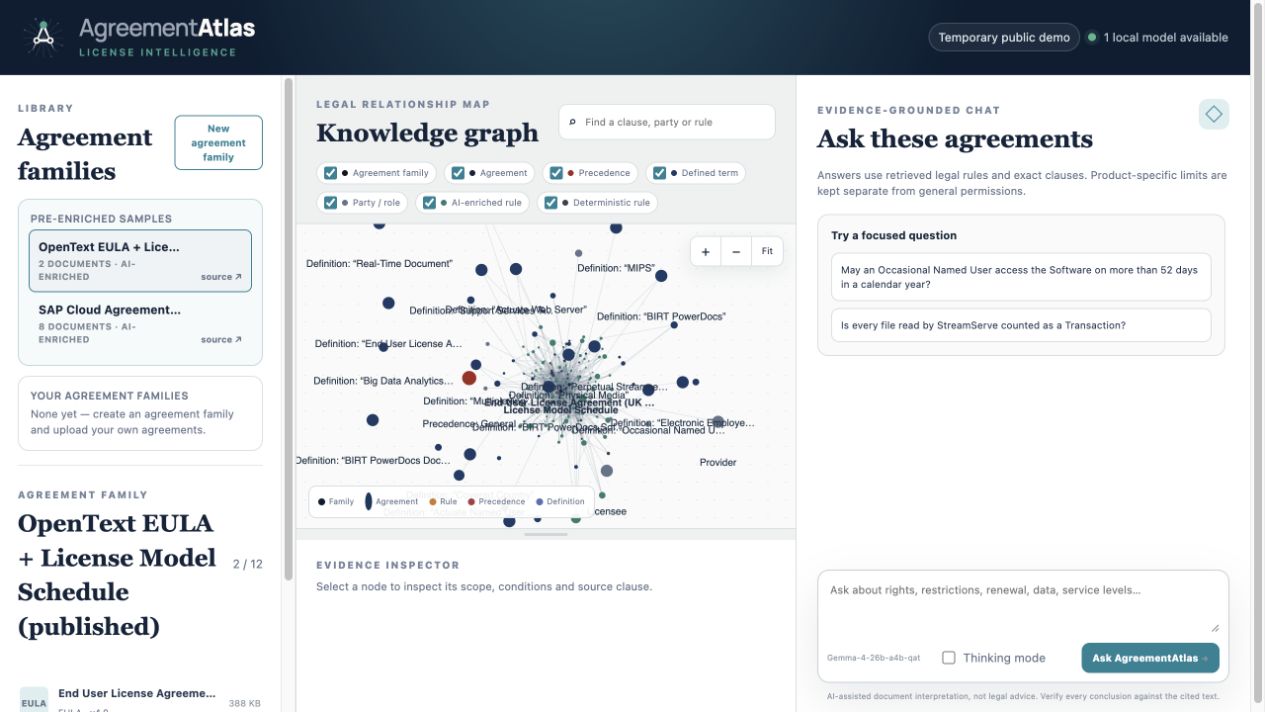Toggle the AI-enriched rule filter checkbox
Viewport: 1265px width, 712px height.
point(429,202)
